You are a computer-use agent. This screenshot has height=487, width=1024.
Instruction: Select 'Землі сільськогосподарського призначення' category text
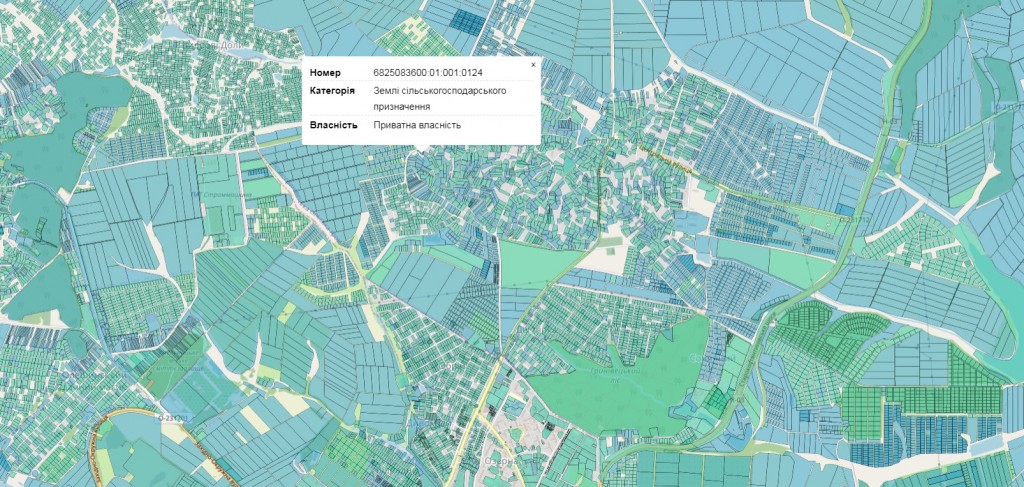pyautogui.click(x=439, y=98)
